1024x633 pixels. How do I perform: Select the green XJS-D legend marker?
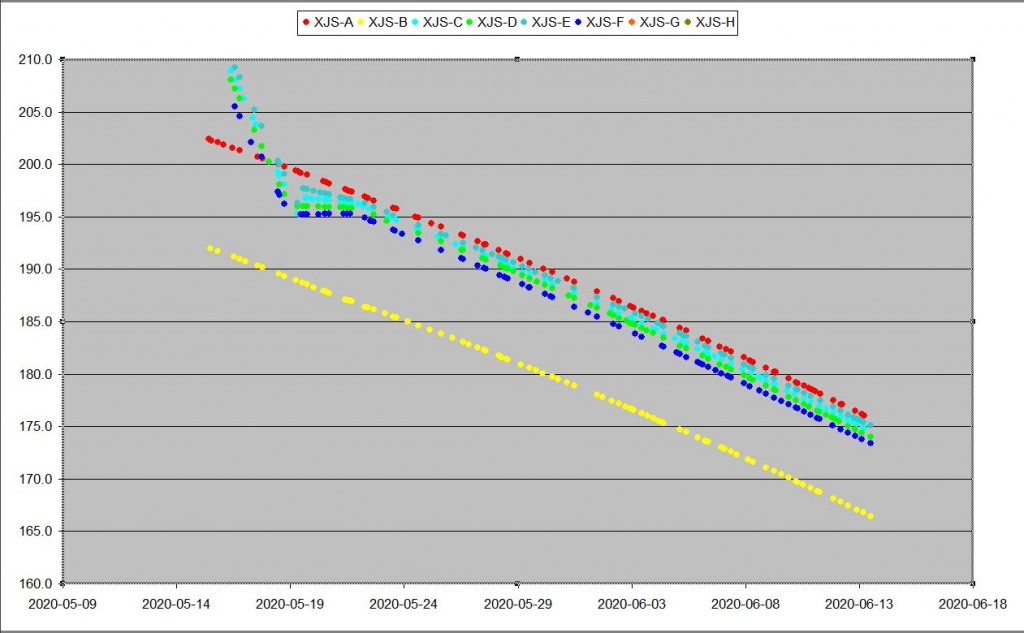469,22
